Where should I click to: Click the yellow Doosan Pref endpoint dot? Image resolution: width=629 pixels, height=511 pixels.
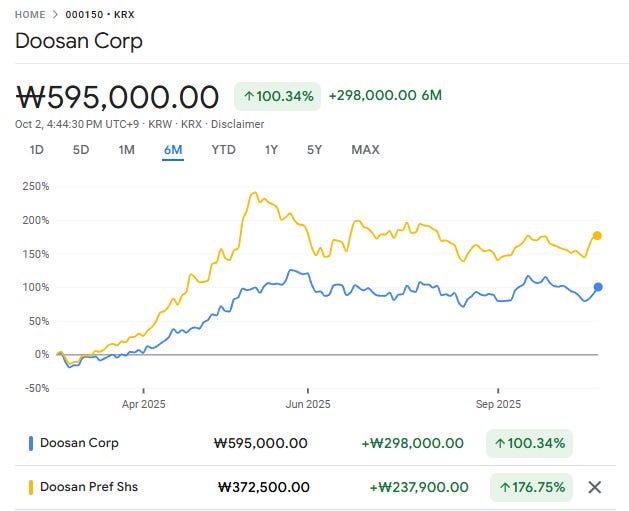[597, 235]
